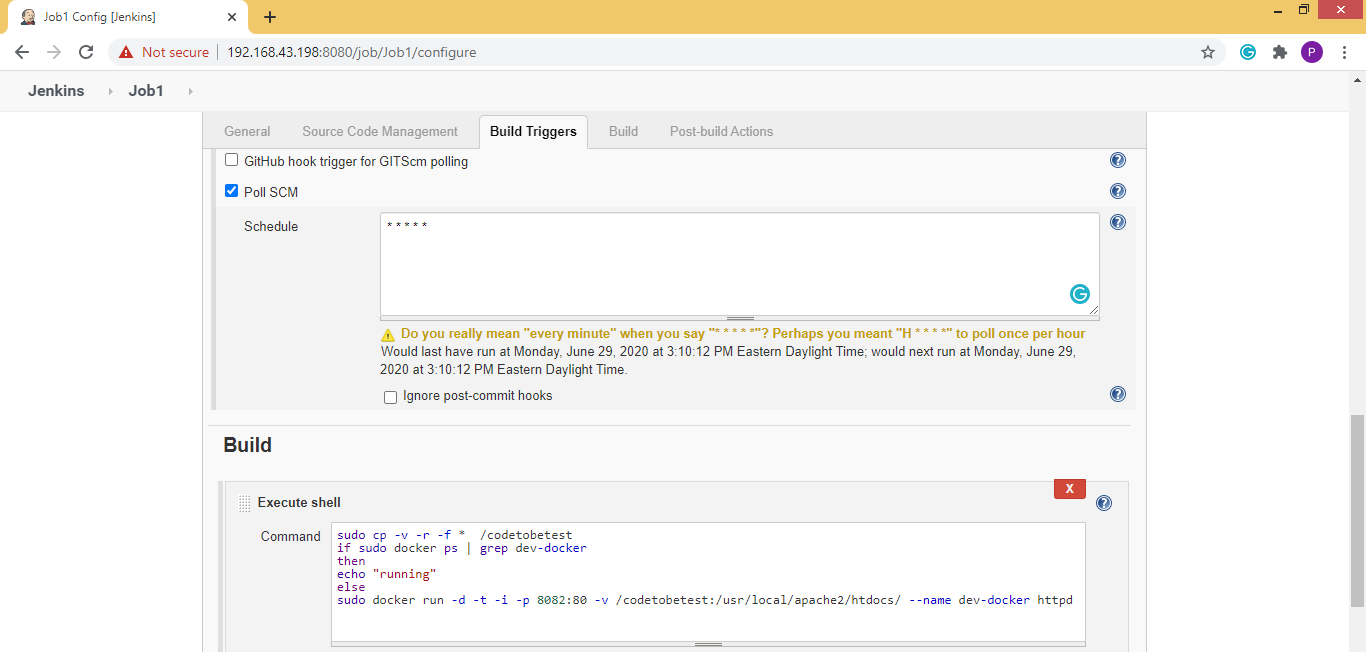This screenshot has height=652, width=1366.
Task: Enable GitHub hook trigger for GITScm polling
Action: 231,159
